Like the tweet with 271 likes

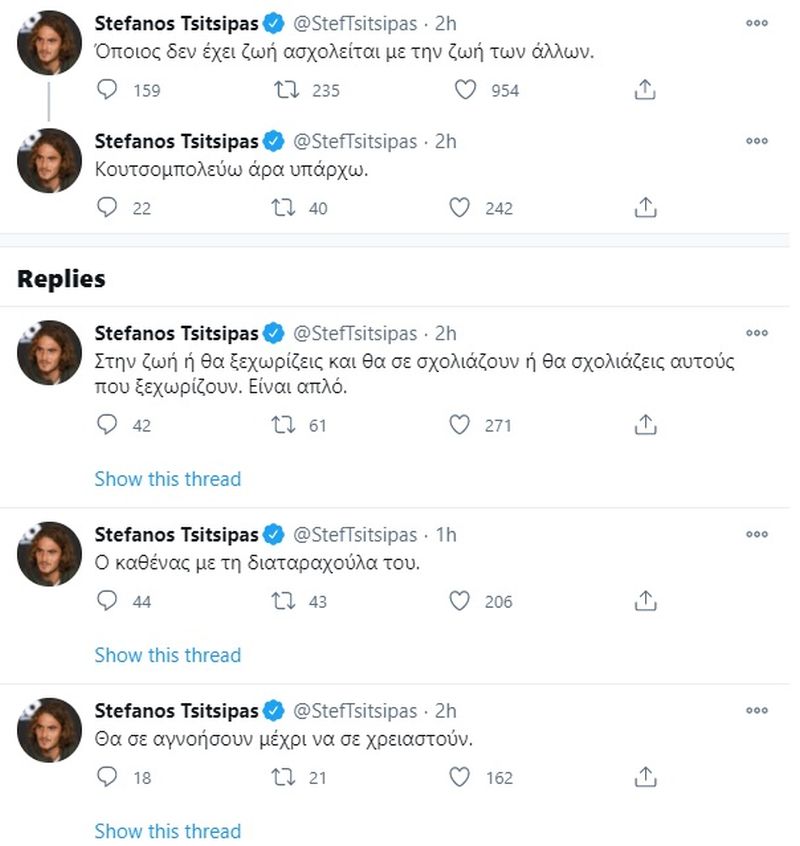tap(460, 425)
